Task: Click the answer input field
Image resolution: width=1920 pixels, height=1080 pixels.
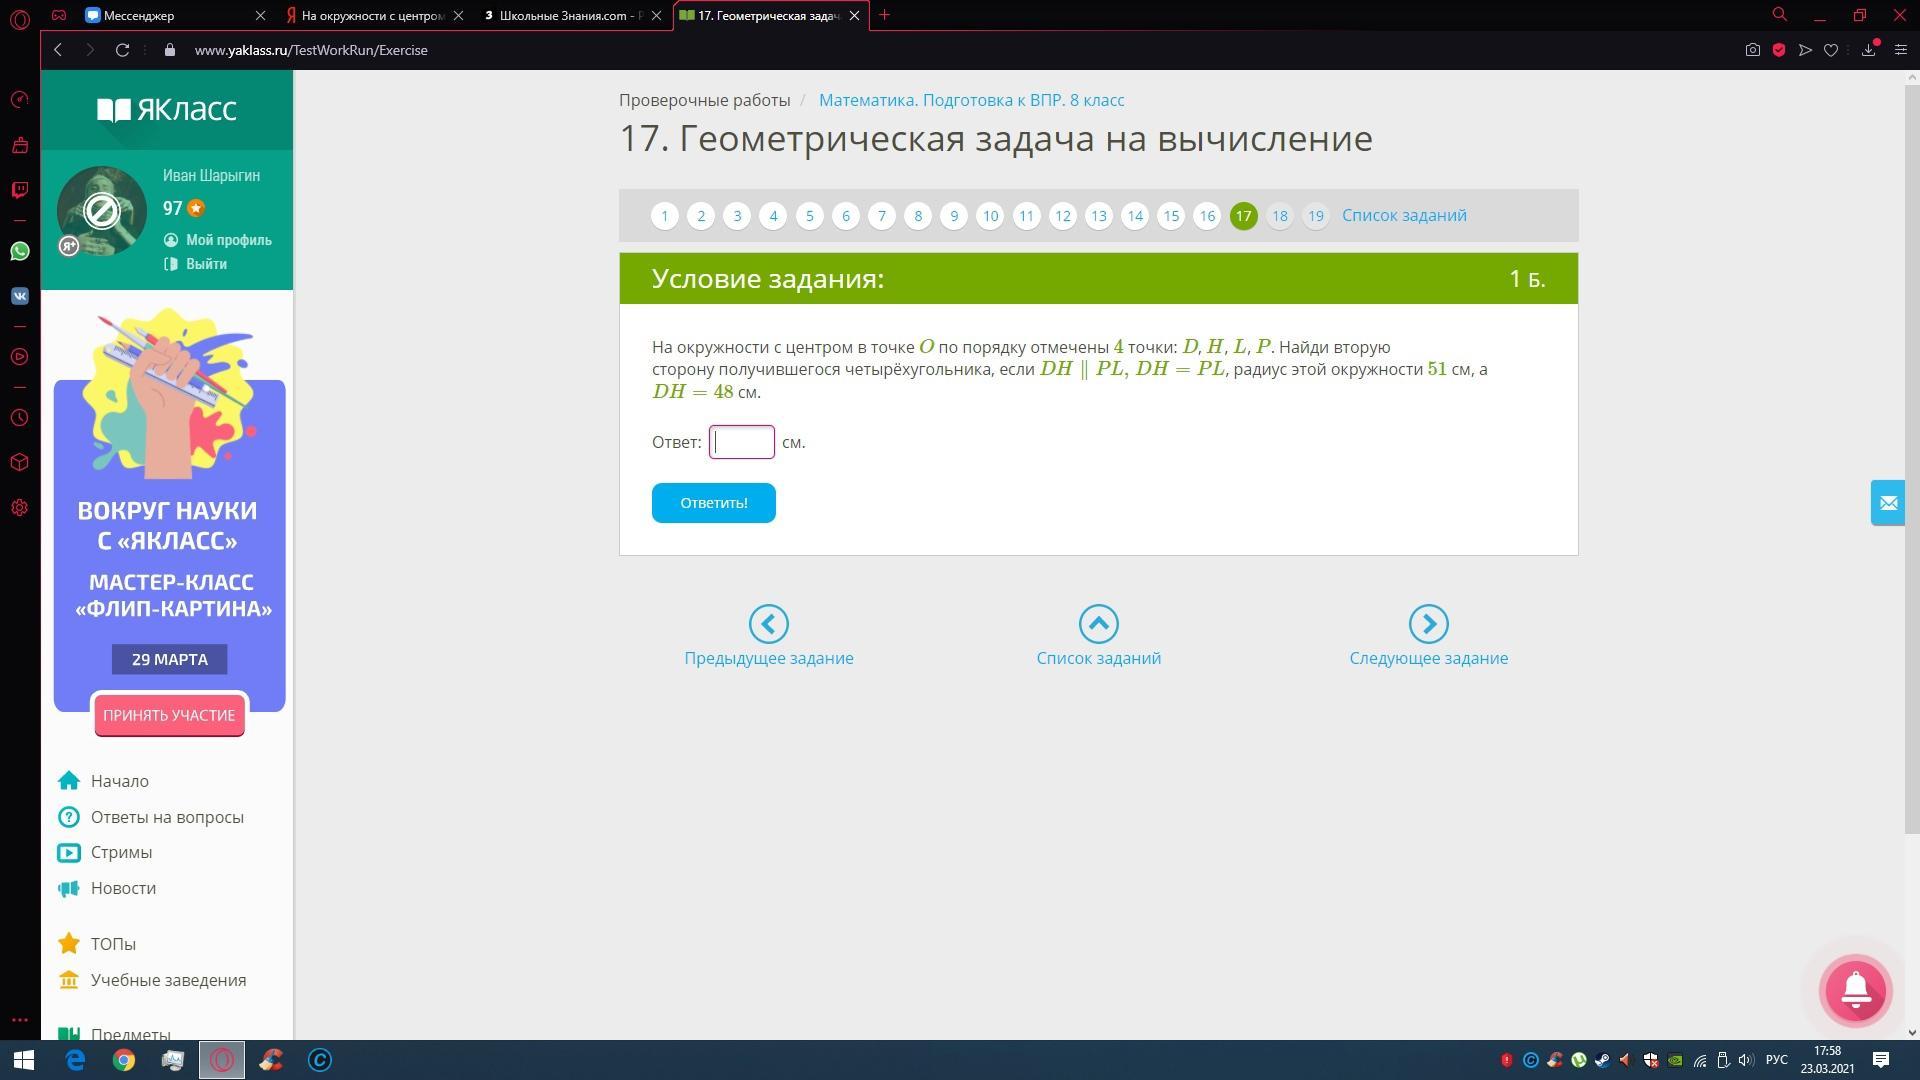Action: (x=742, y=442)
